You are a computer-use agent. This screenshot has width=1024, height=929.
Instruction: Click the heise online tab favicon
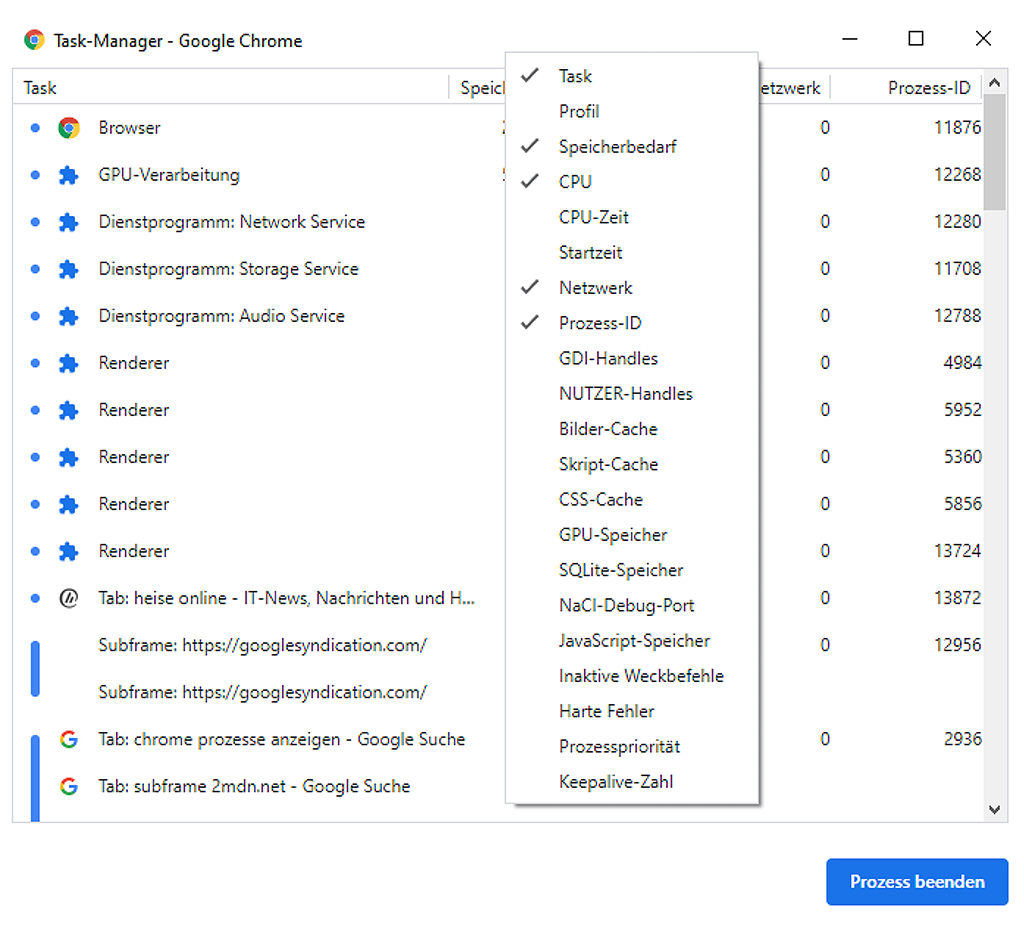click(x=69, y=598)
